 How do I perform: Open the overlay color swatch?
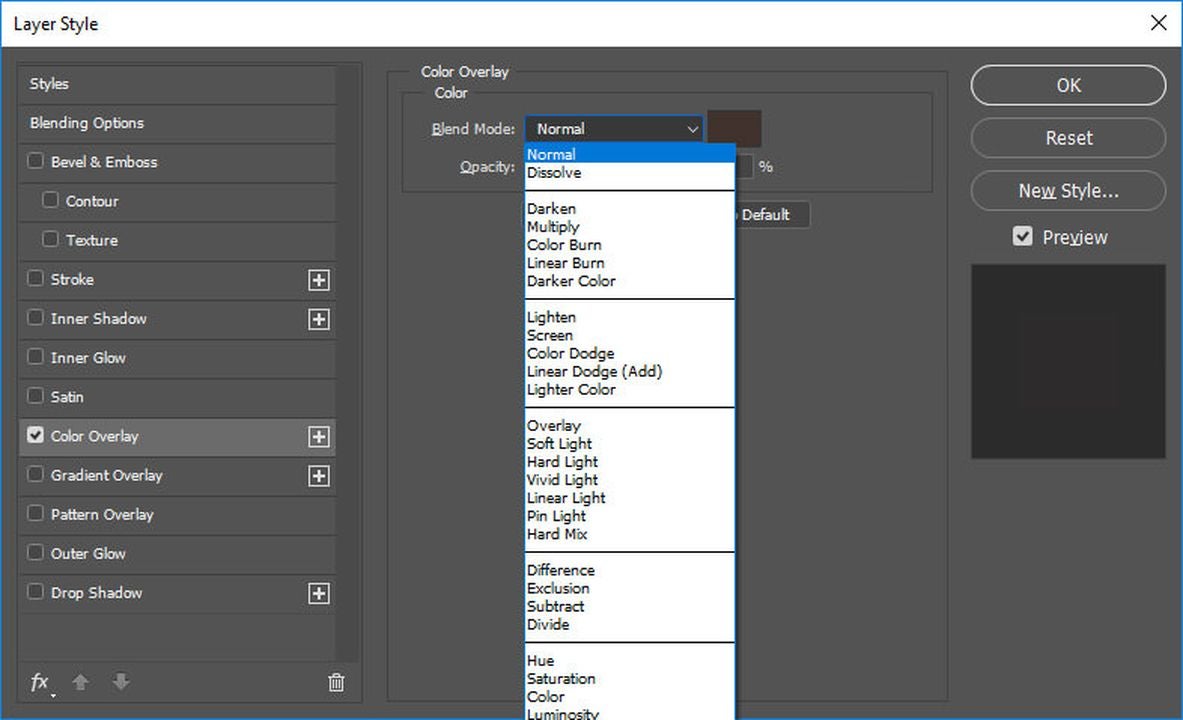tap(734, 129)
